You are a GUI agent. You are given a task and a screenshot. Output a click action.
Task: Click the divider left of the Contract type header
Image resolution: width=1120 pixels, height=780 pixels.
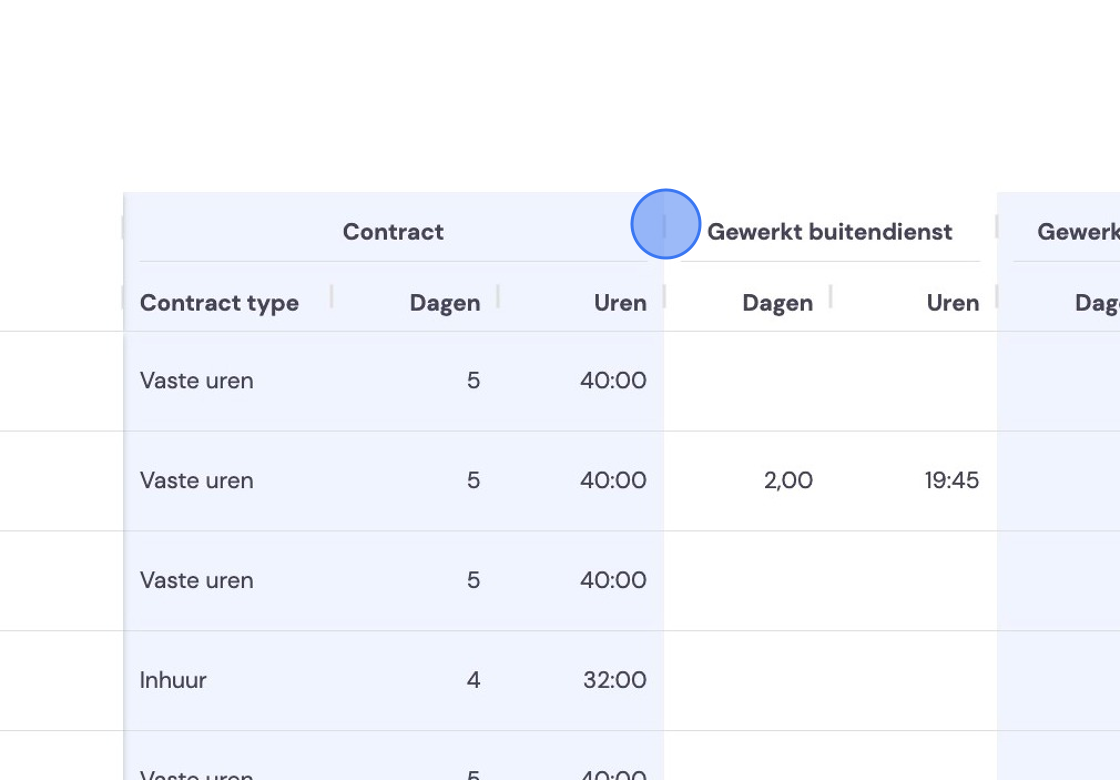click(124, 296)
